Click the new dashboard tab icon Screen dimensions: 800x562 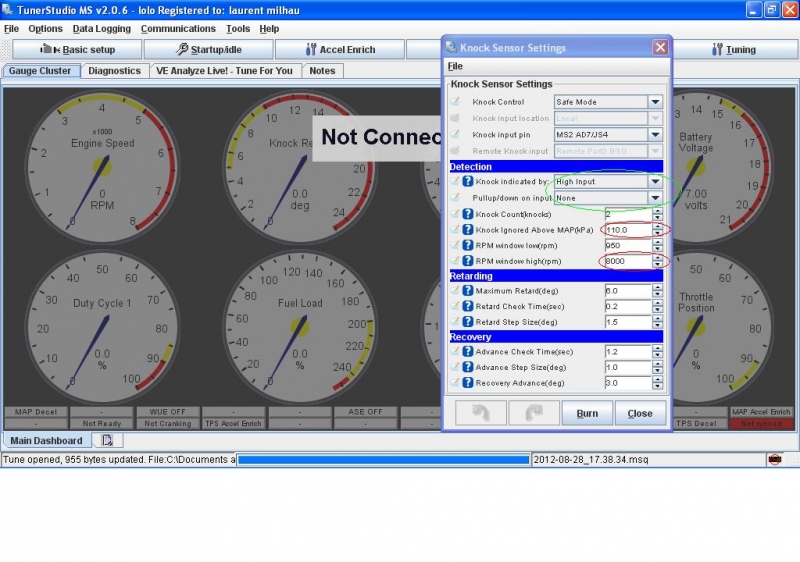107,440
